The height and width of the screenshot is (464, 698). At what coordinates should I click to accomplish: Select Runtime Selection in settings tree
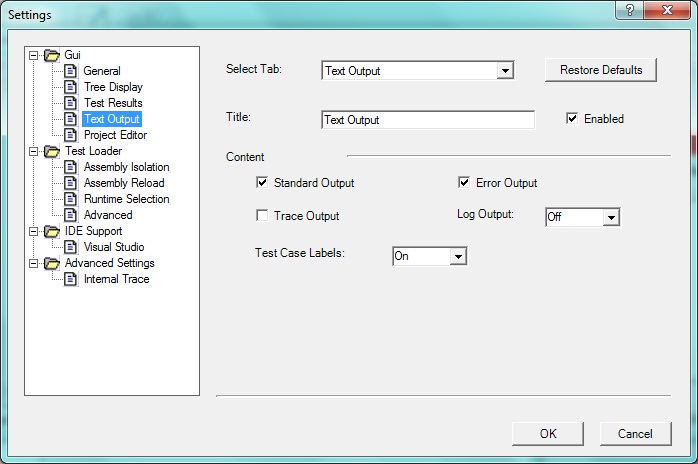[126, 199]
